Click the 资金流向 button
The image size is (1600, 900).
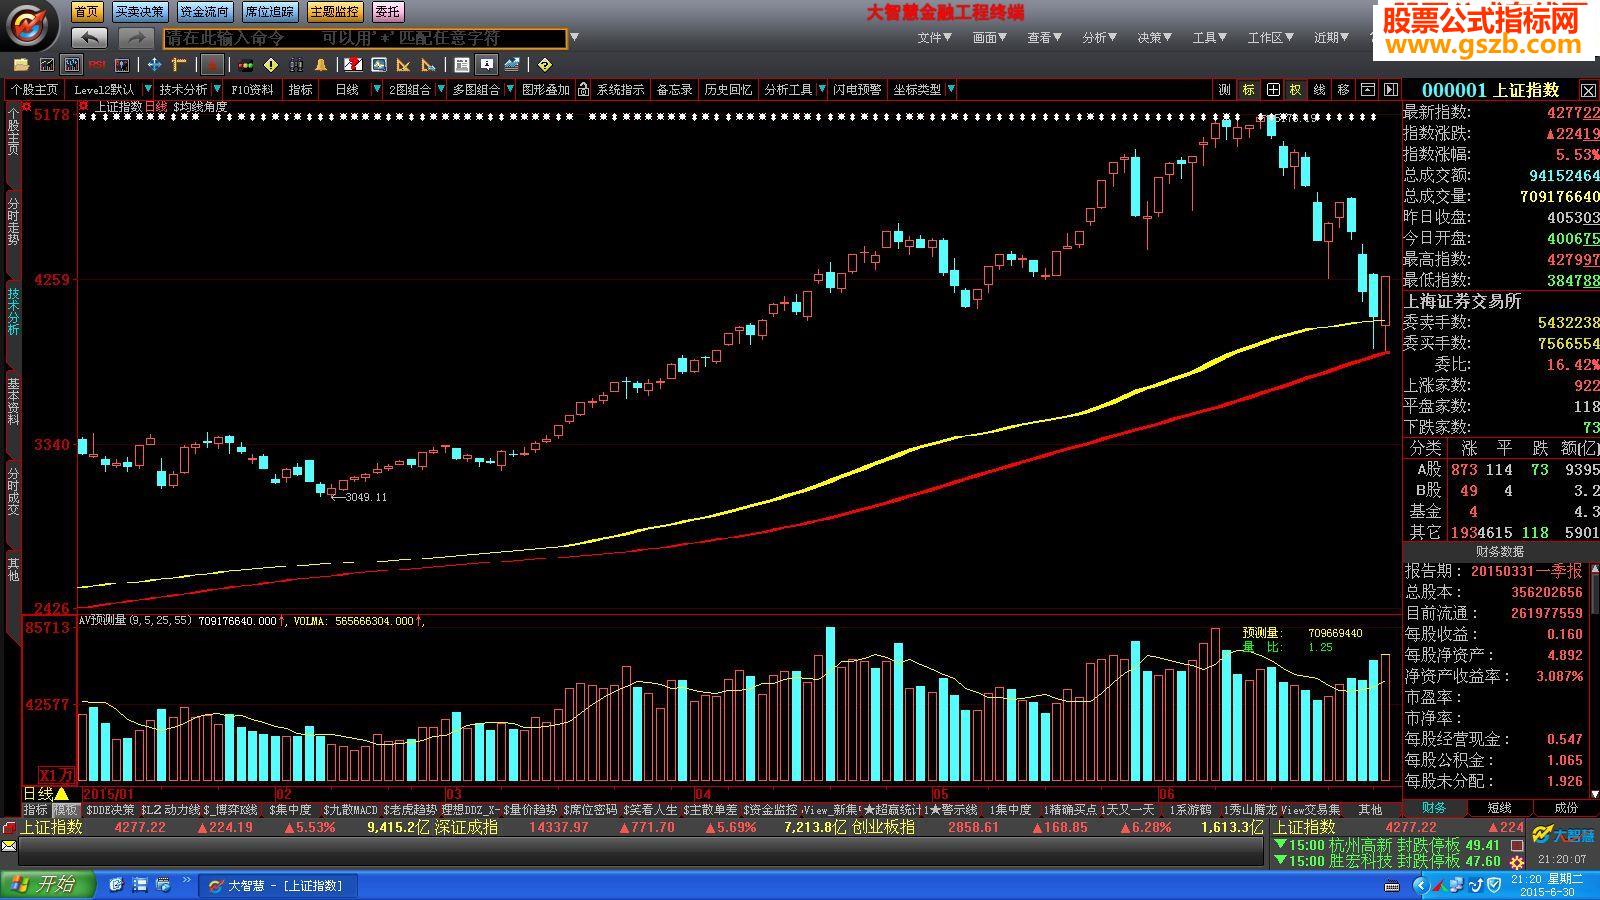click(x=204, y=12)
